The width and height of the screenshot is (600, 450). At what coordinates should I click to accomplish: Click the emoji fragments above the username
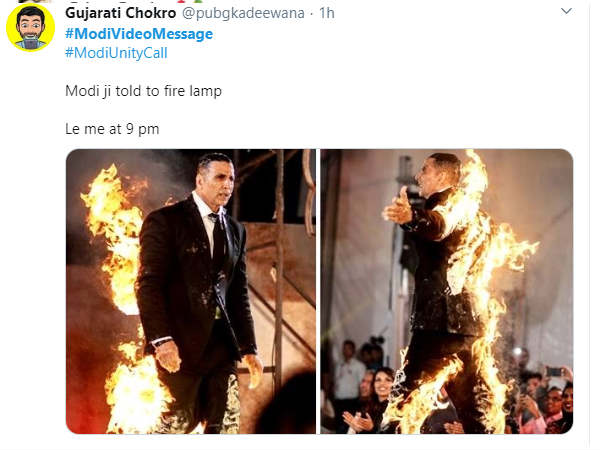(188, 1)
